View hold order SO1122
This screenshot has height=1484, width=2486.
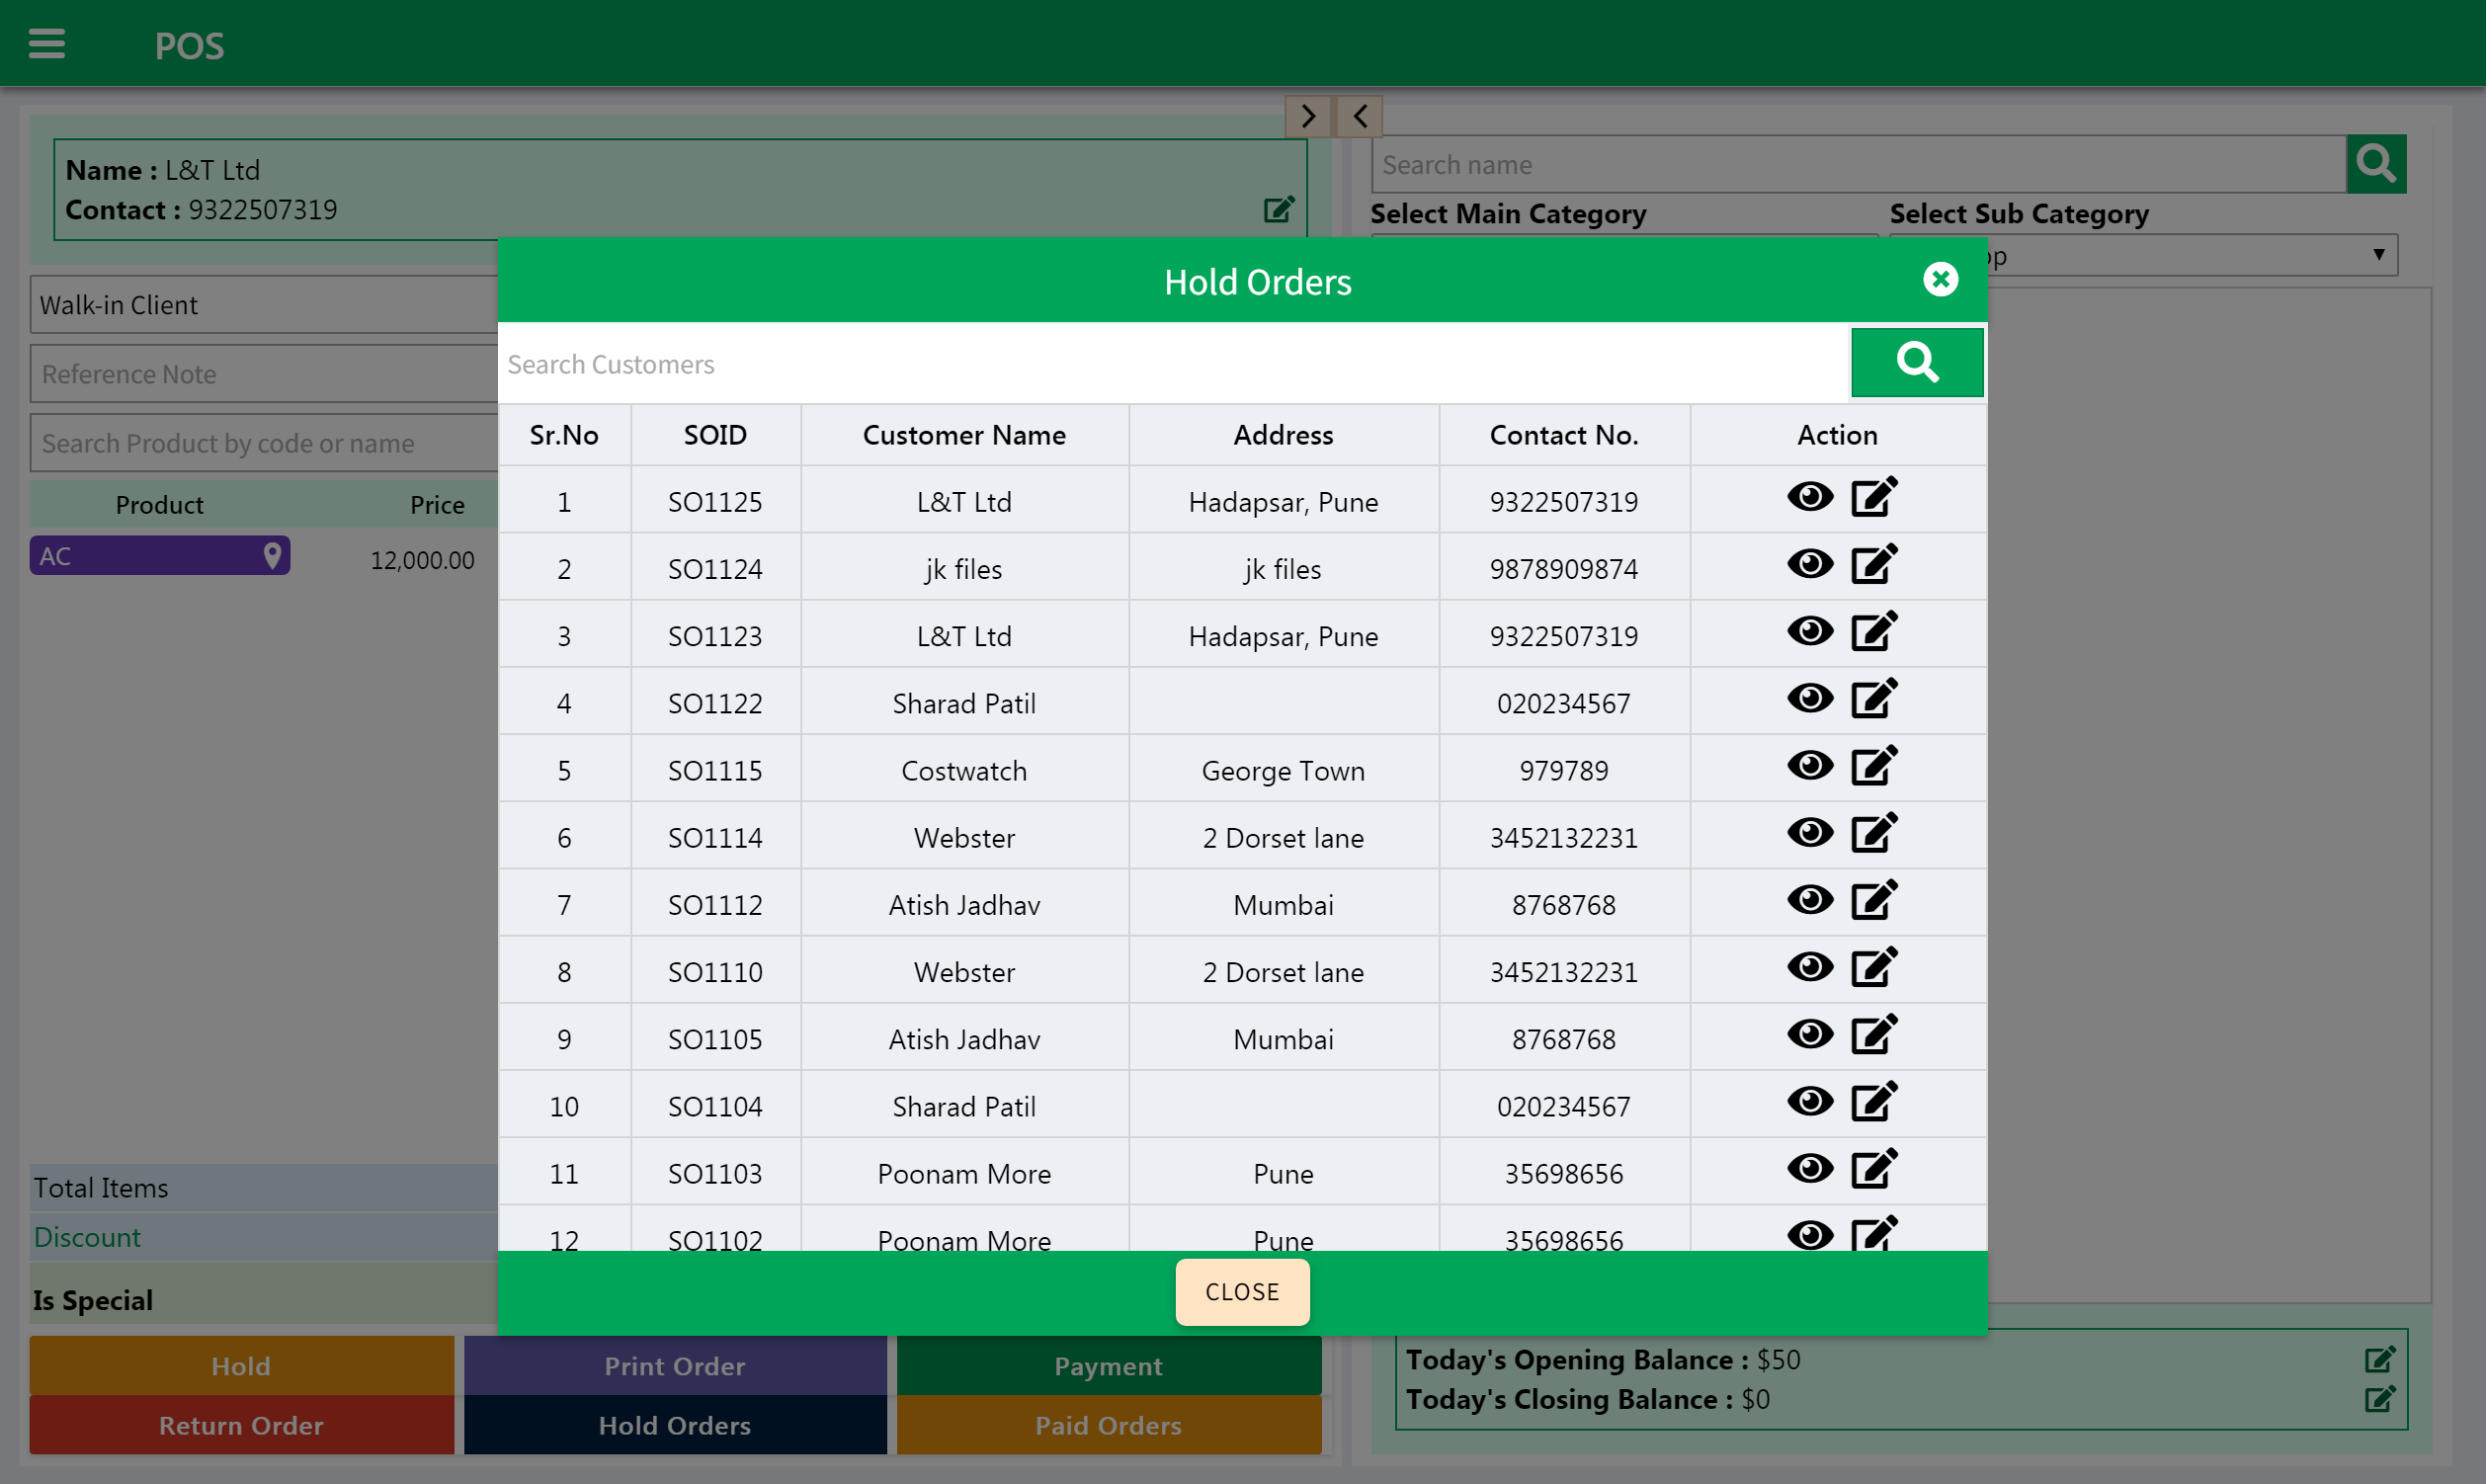pyautogui.click(x=1810, y=698)
